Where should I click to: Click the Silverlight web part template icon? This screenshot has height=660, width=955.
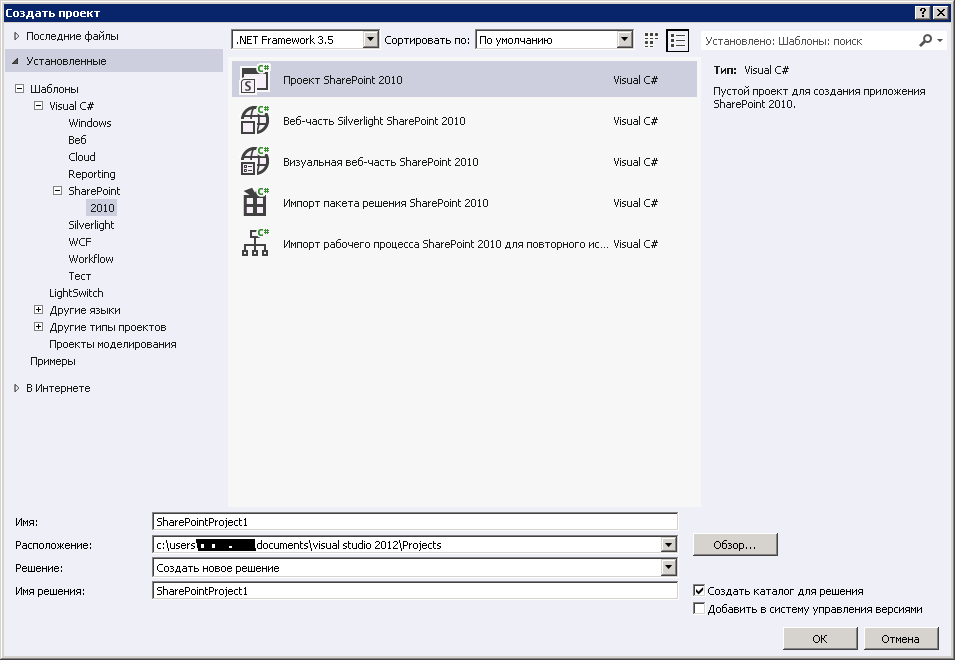[256, 121]
